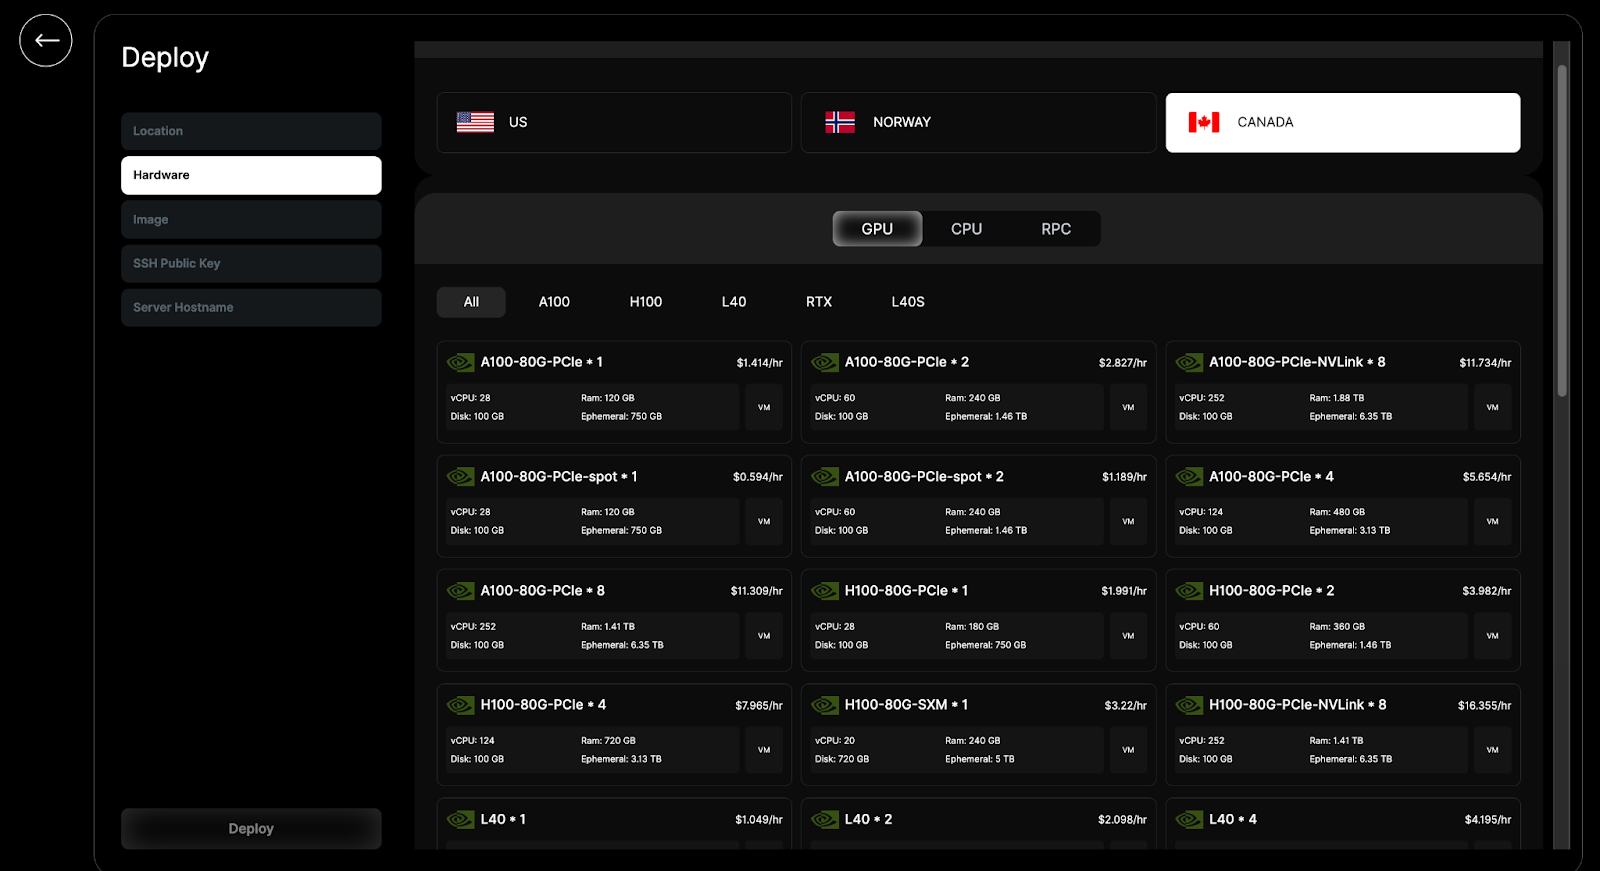1600x871 pixels.
Task: Select the A100-80G-PCIe * 8 title
Action: coord(543,591)
